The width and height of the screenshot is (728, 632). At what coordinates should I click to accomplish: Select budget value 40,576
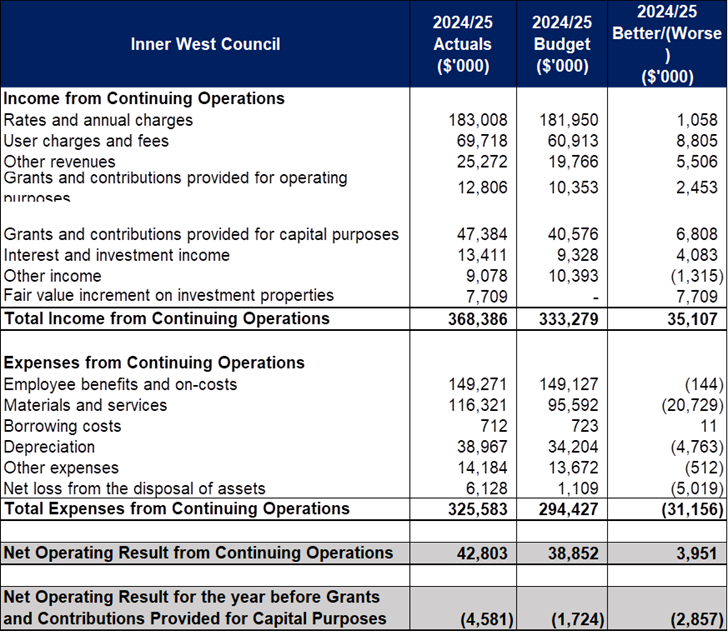point(573,234)
